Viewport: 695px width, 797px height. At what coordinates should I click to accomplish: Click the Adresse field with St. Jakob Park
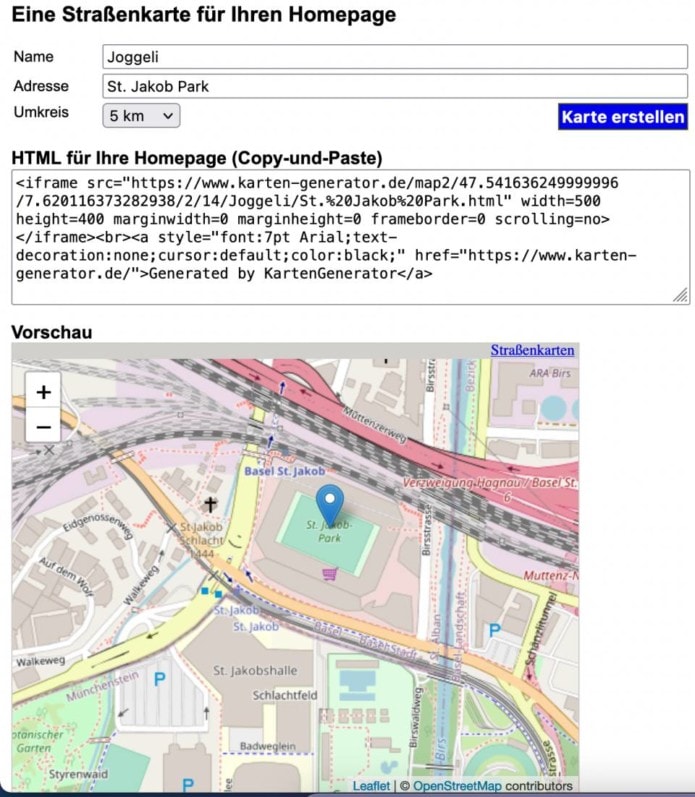(x=395, y=86)
